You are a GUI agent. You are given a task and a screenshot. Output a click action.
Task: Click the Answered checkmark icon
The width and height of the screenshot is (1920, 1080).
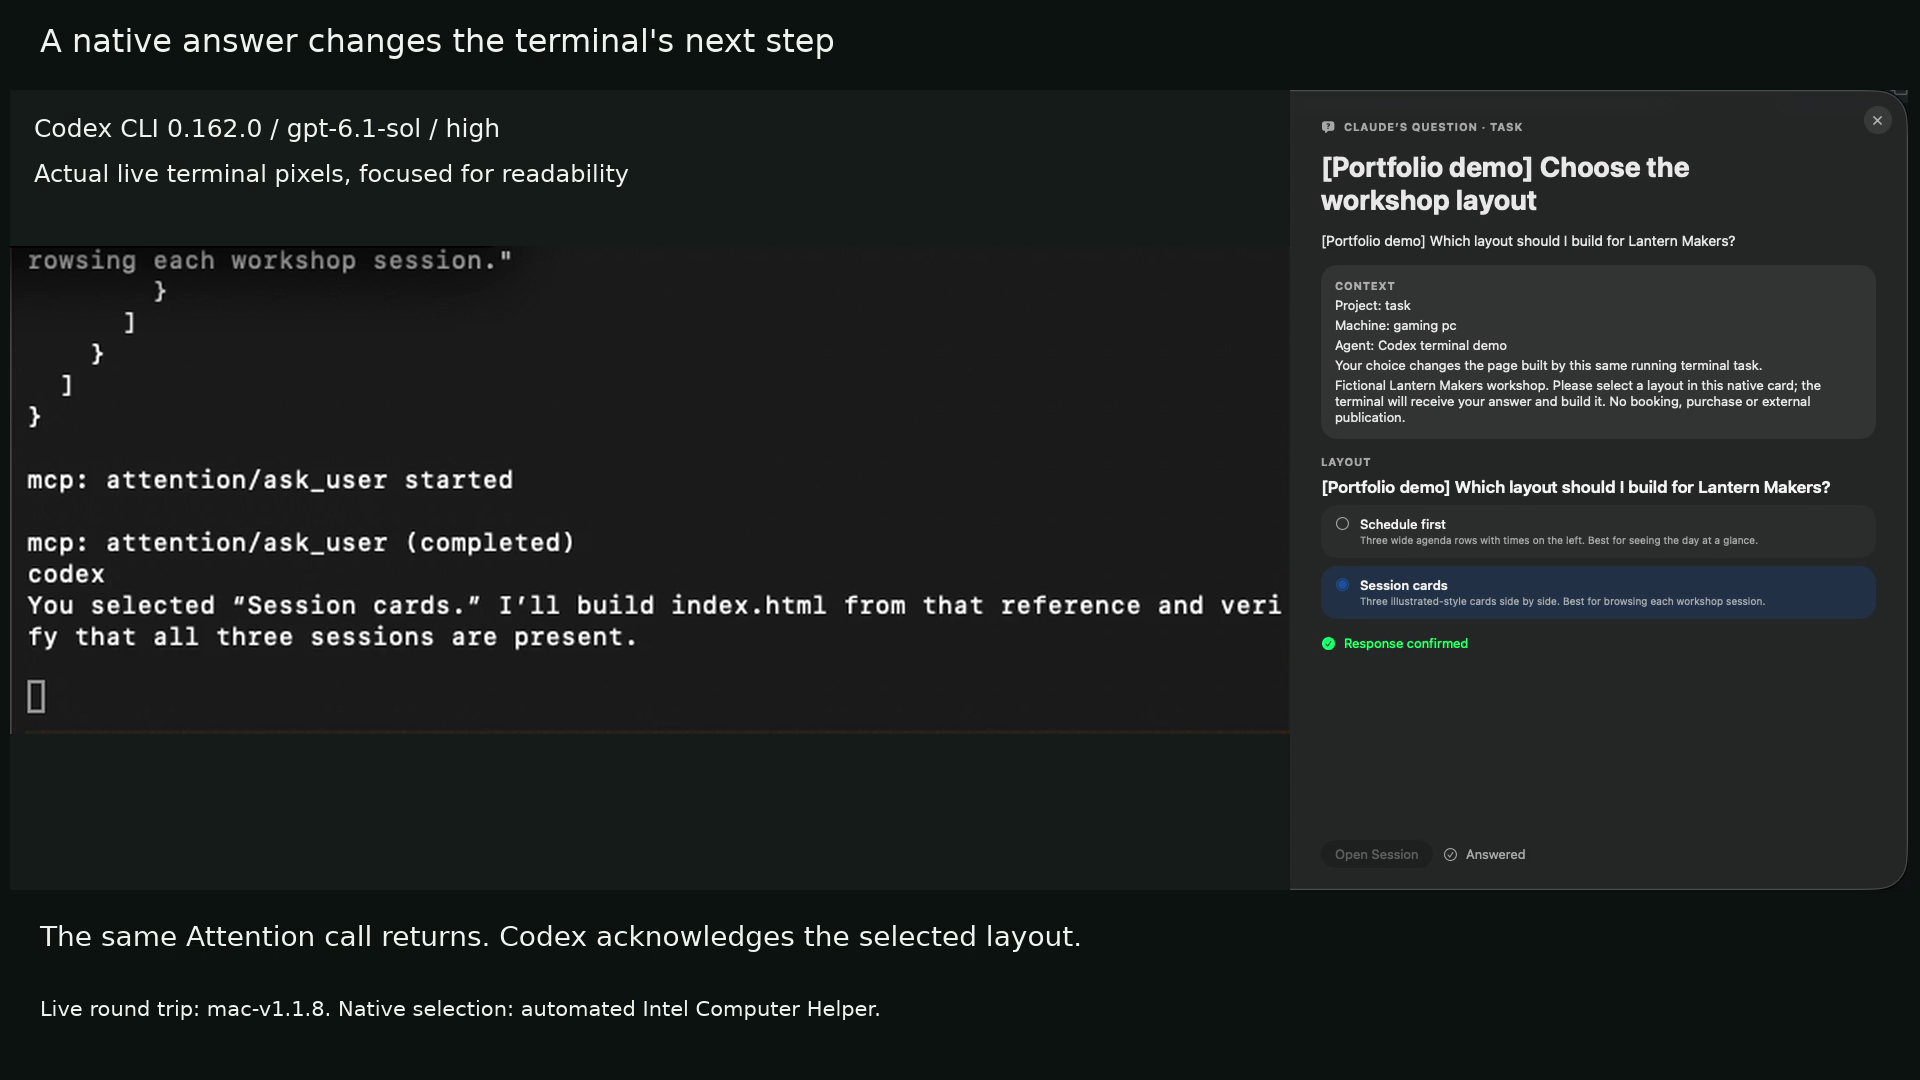click(x=1450, y=855)
